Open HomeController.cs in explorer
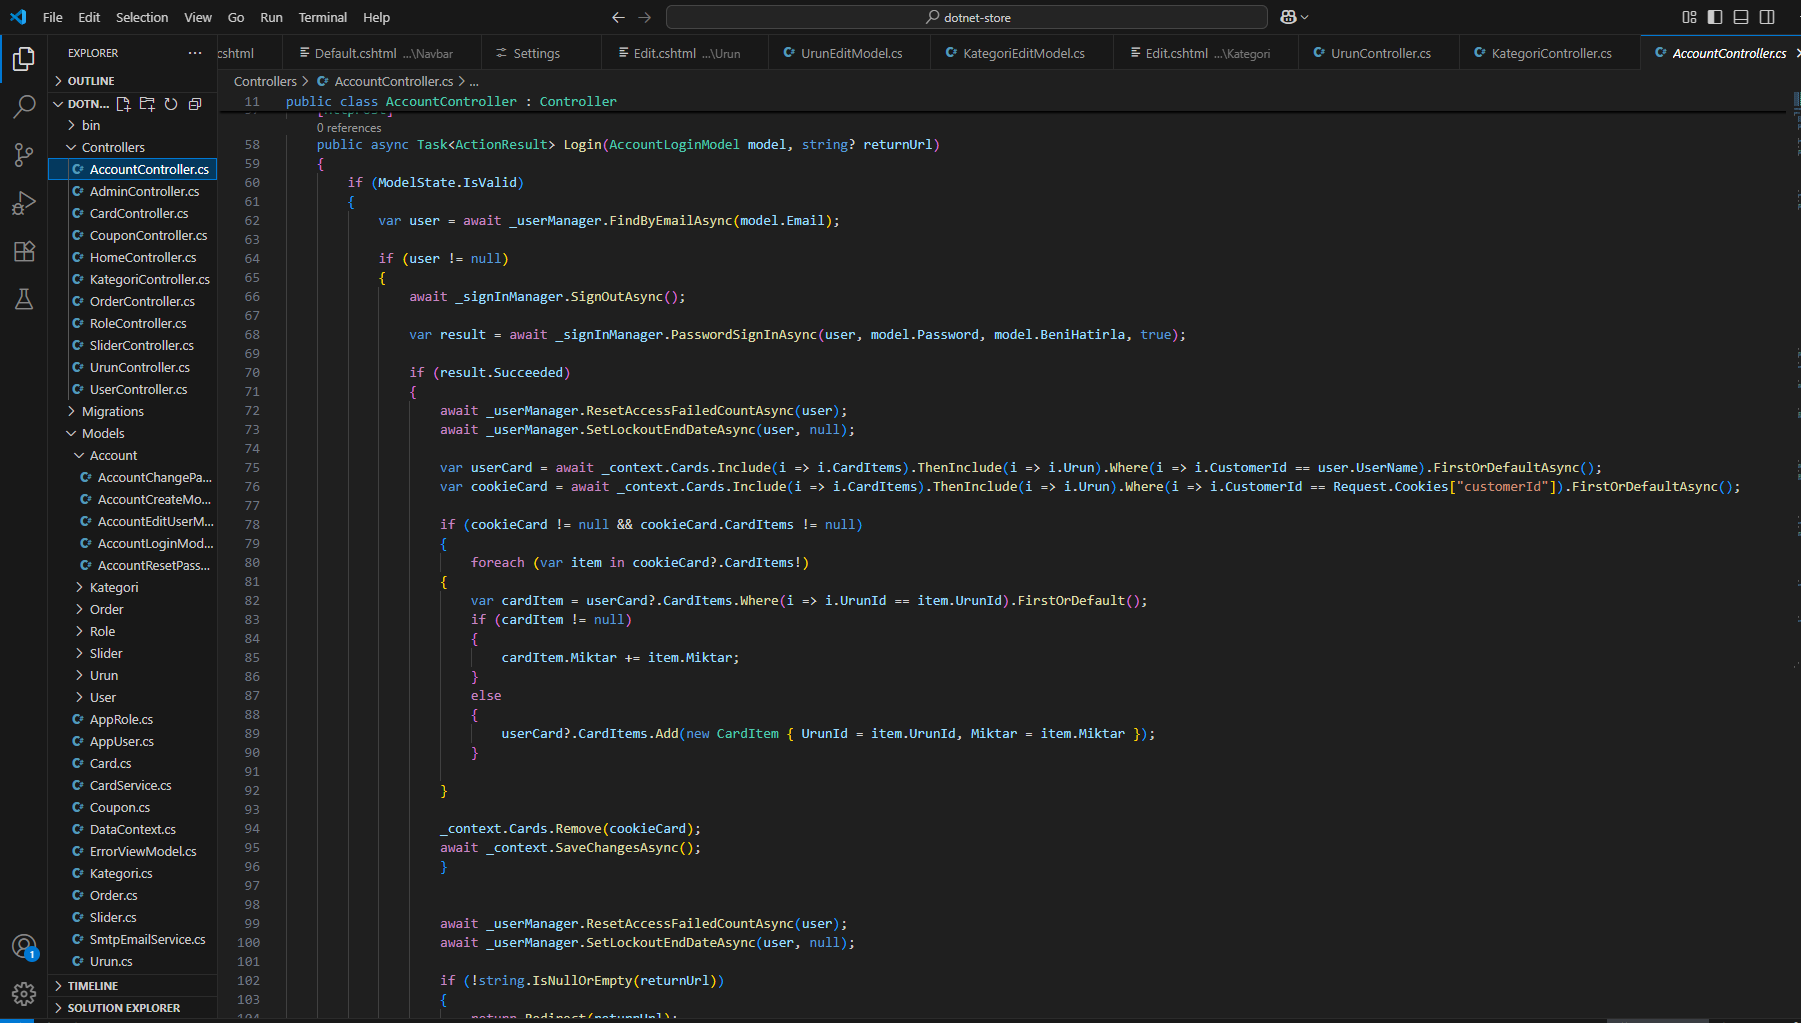Image resolution: width=1801 pixels, height=1023 pixels. coord(133,257)
